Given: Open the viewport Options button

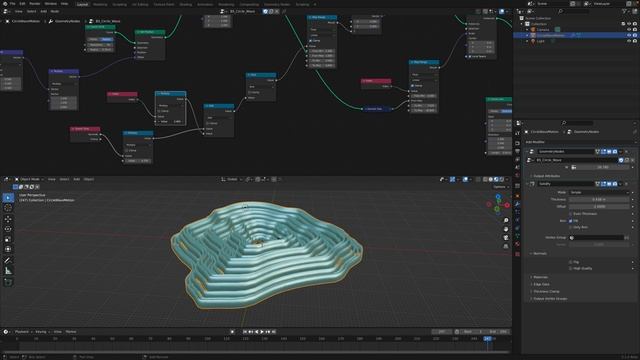Looking at the screenshot, I should (x=500, y=187).
